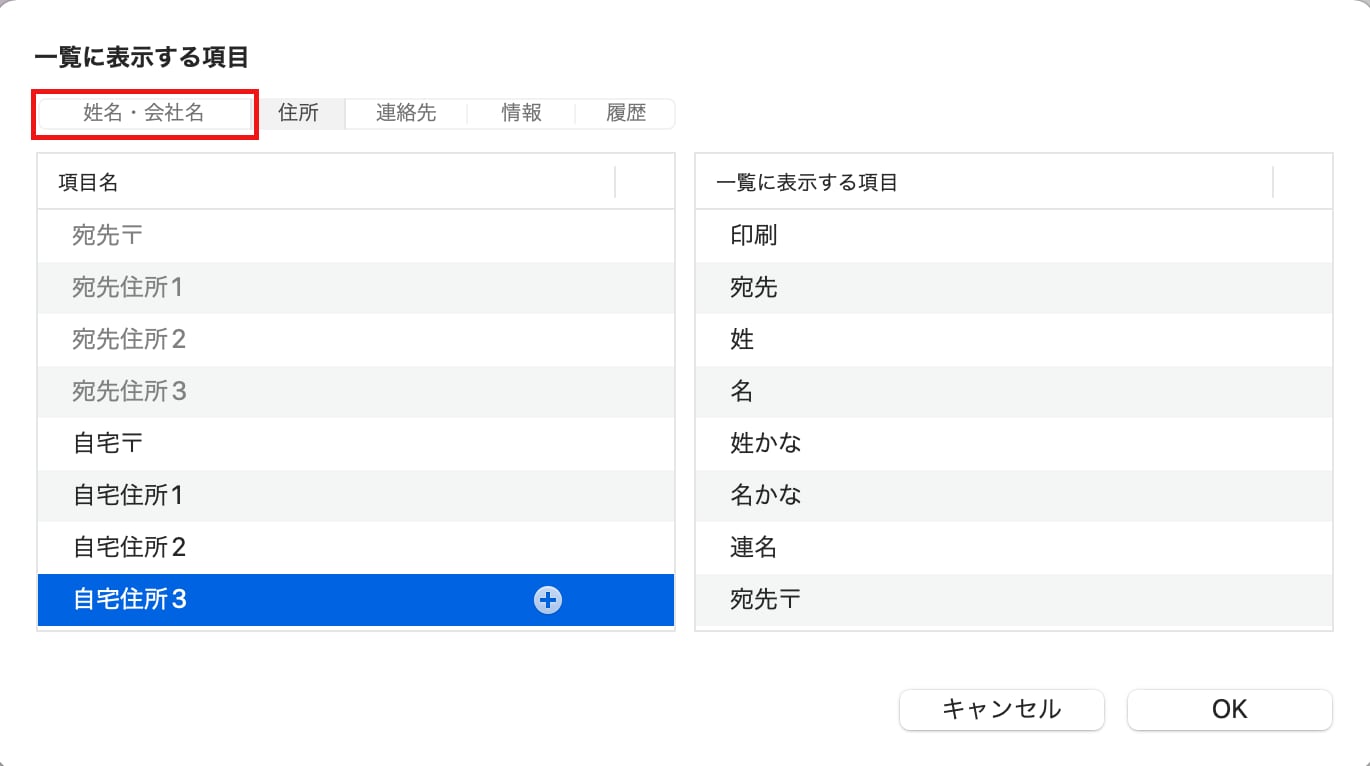Select 印刷 in displayed items list
This screenshot has height=766, width=1370.
click(1013, 236)
